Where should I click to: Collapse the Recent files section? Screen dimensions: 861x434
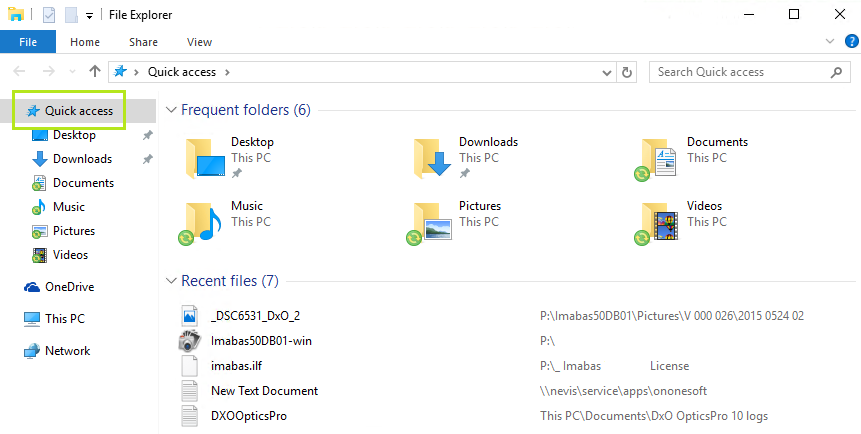(x=170, y=282)
